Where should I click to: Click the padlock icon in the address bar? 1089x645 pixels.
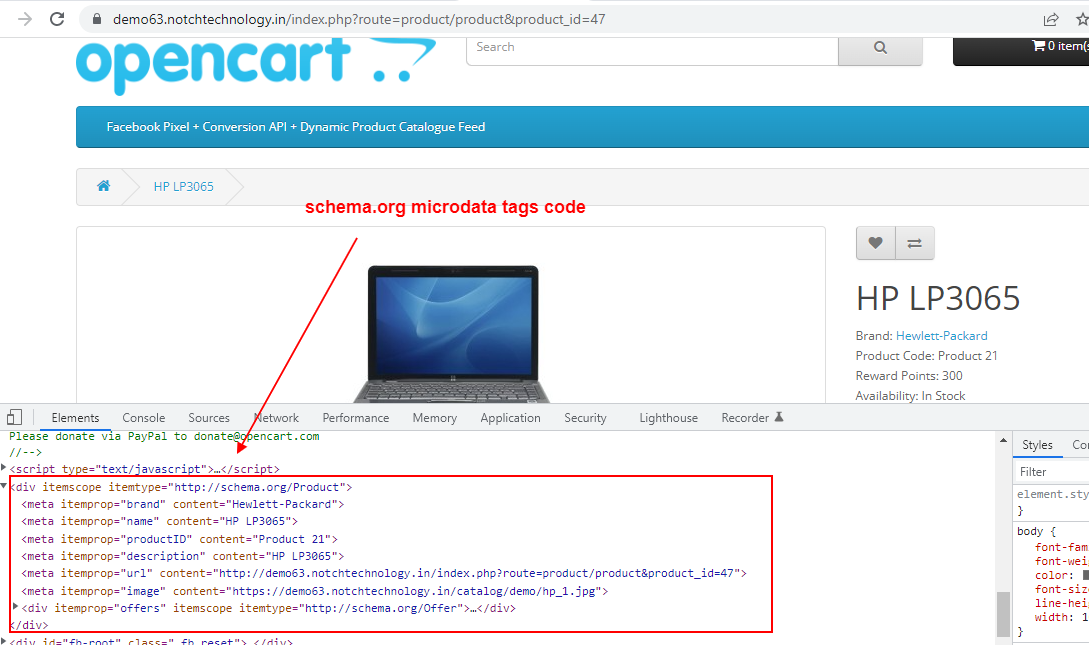tap(95, 18)
